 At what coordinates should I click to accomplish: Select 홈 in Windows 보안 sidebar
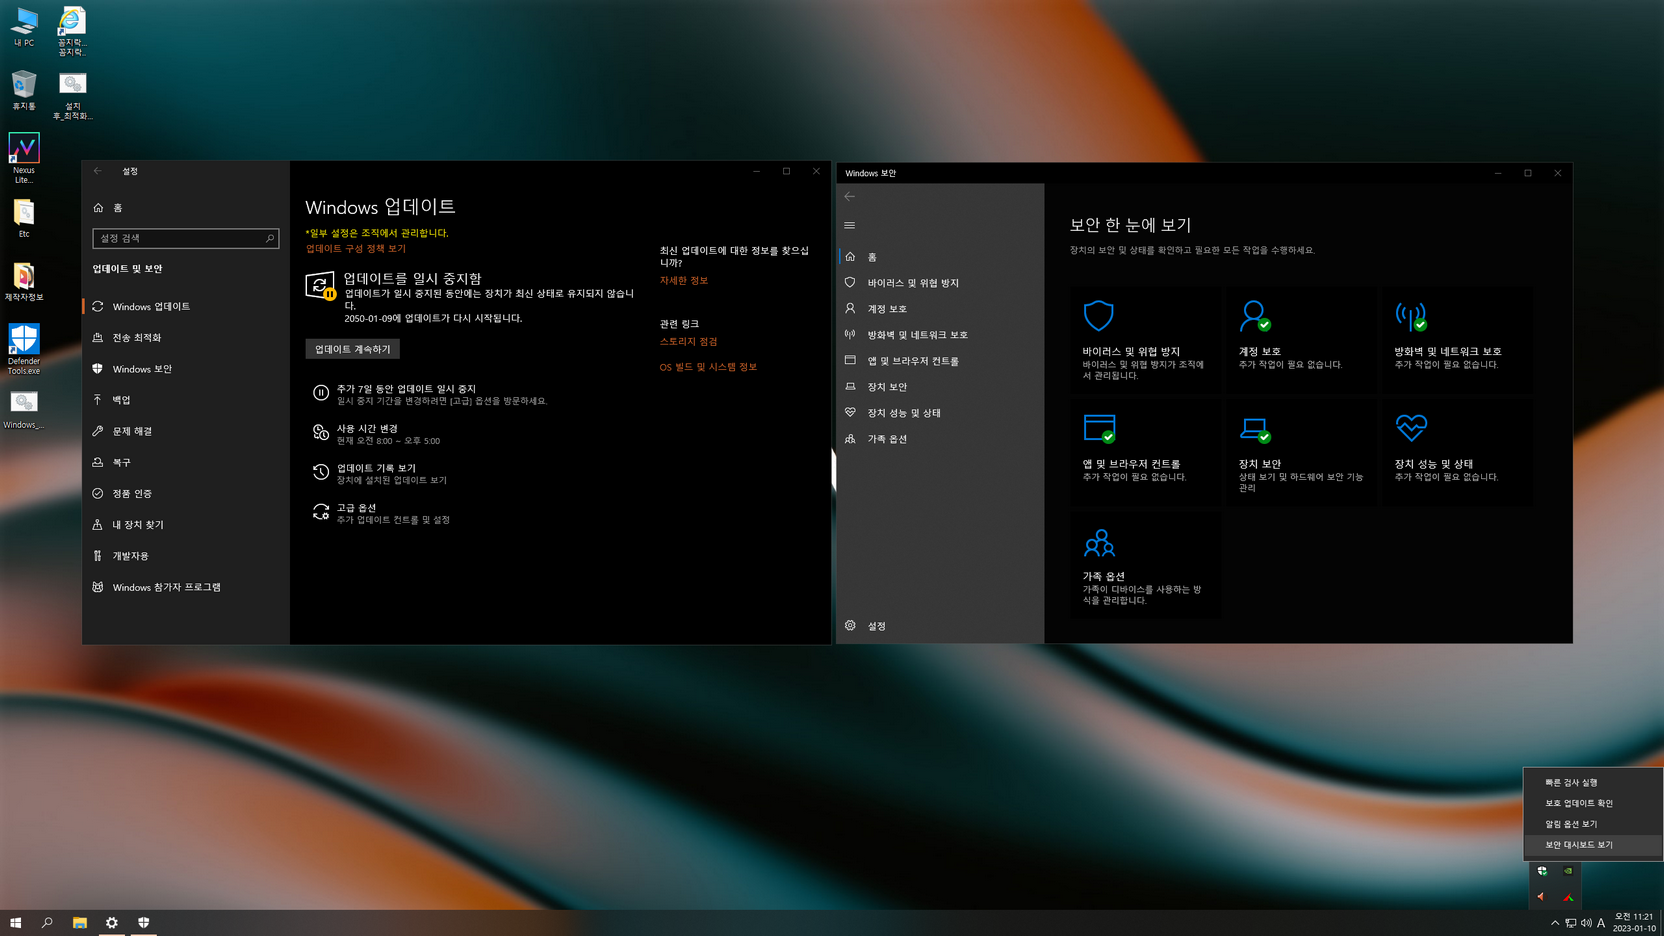click(940, 257)
